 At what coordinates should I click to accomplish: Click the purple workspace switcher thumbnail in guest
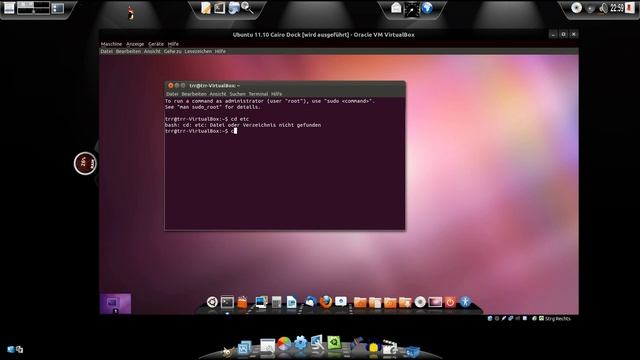point(116,304)
